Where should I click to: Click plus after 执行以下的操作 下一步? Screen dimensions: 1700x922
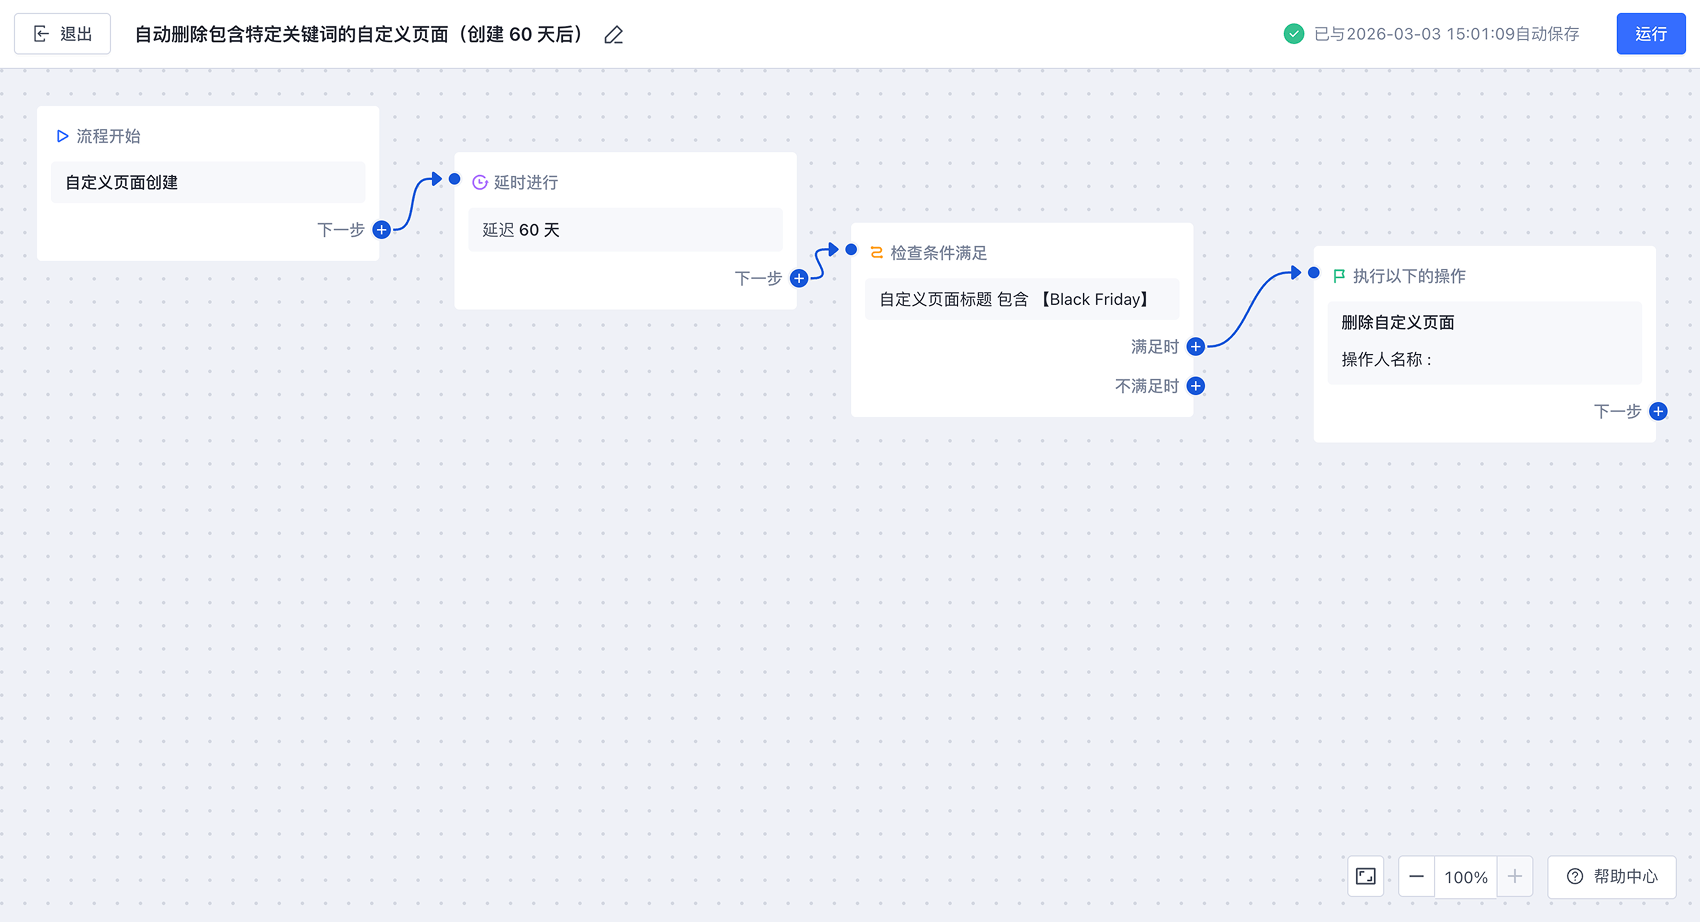point(1658,411)
